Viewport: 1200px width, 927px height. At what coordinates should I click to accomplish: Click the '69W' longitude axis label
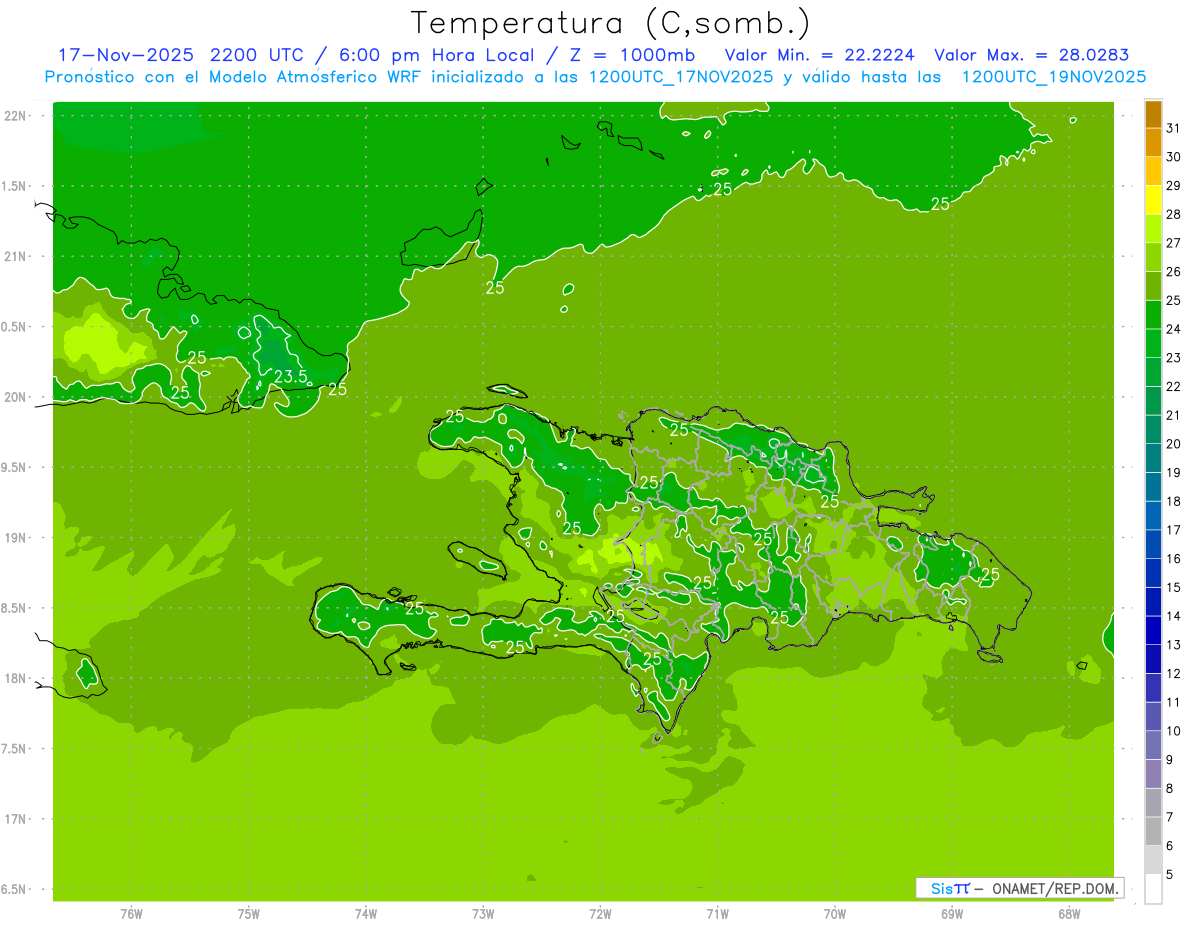click(x=952, y=913)
